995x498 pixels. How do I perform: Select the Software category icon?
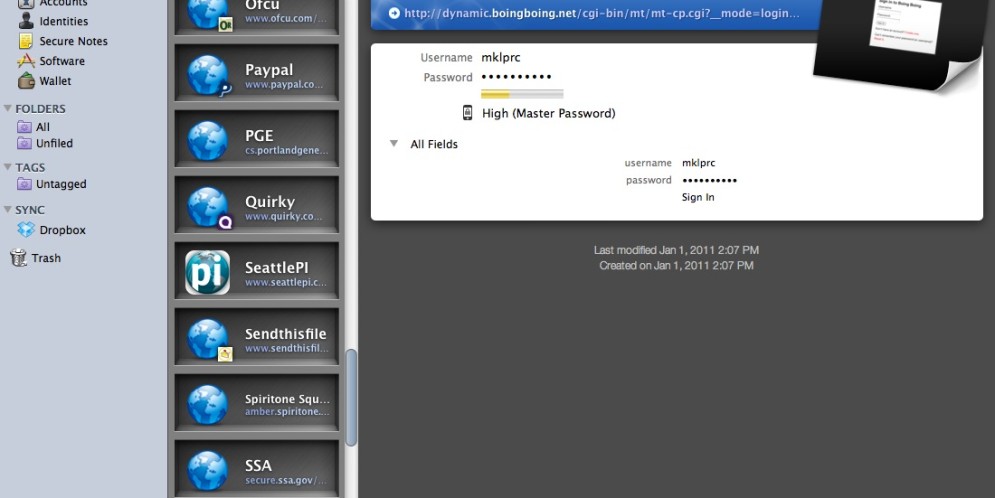coord(25,61)
